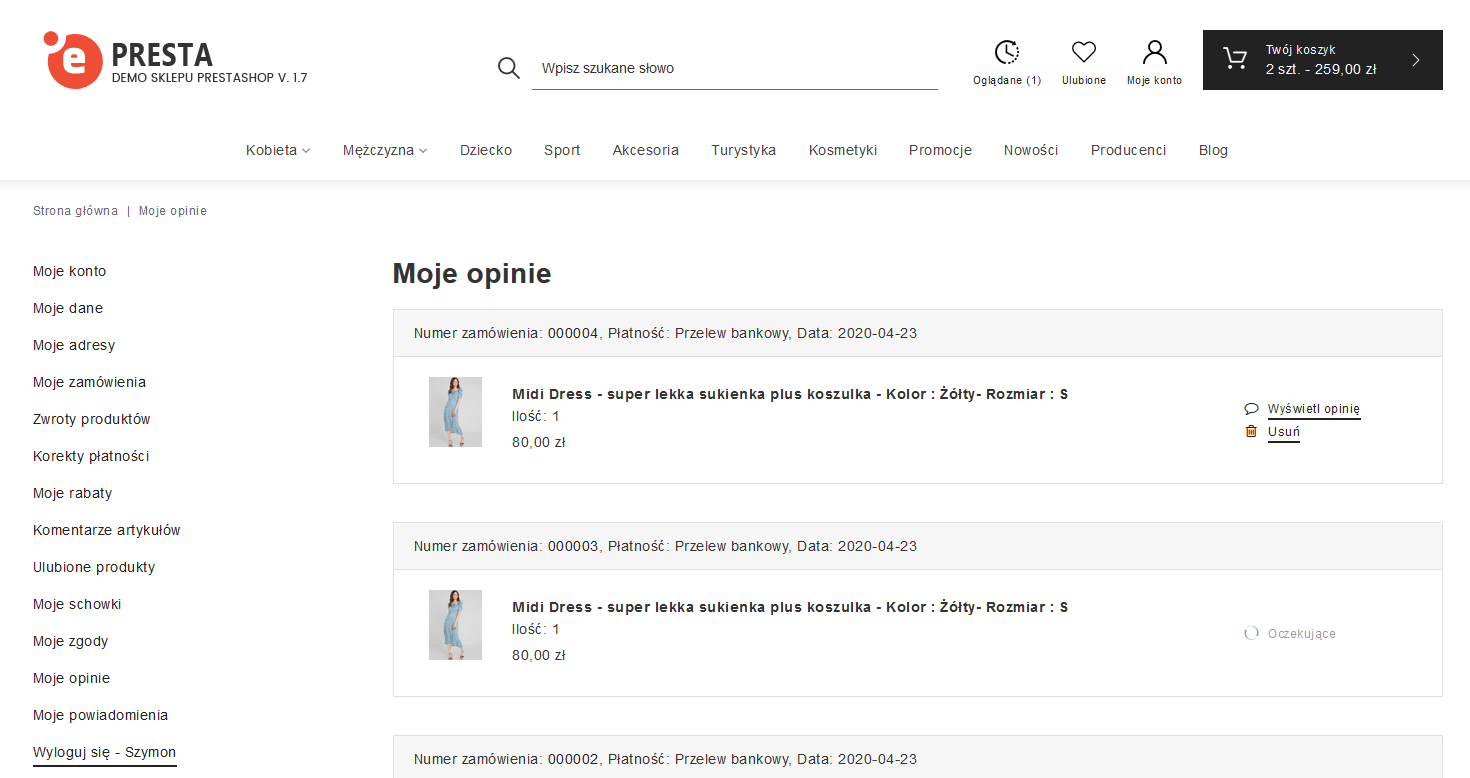Click the search field Wpisz szukane słowo
Viewport: 1470px width, 778px height.
tap(735, 69)
